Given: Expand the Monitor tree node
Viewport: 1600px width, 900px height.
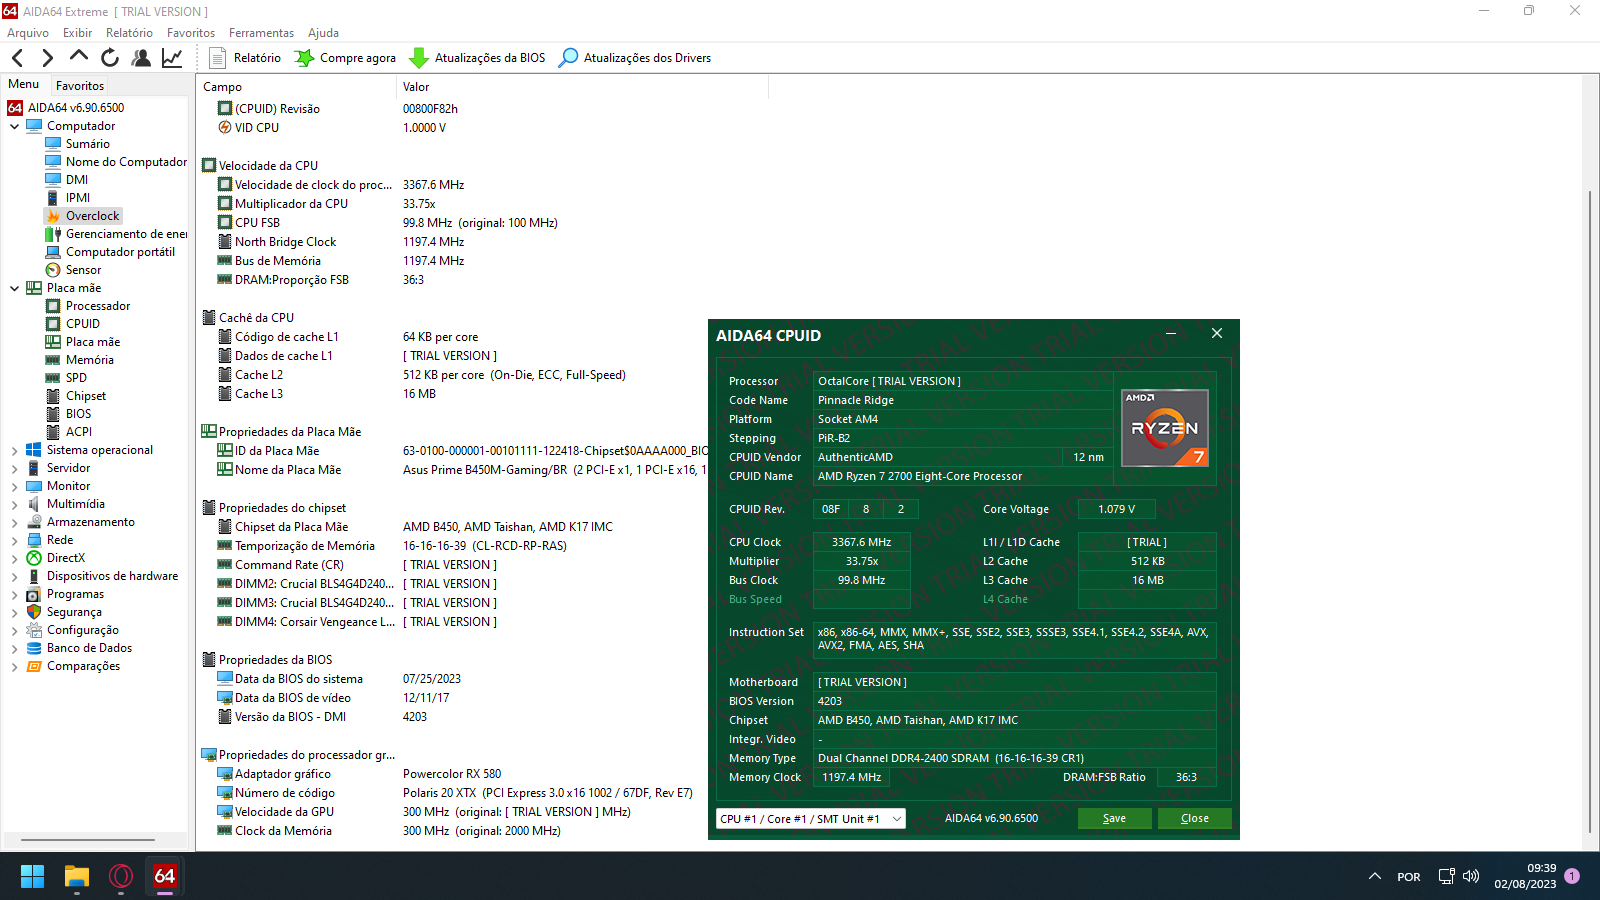Looking at the screenshot, I should 15,486.
